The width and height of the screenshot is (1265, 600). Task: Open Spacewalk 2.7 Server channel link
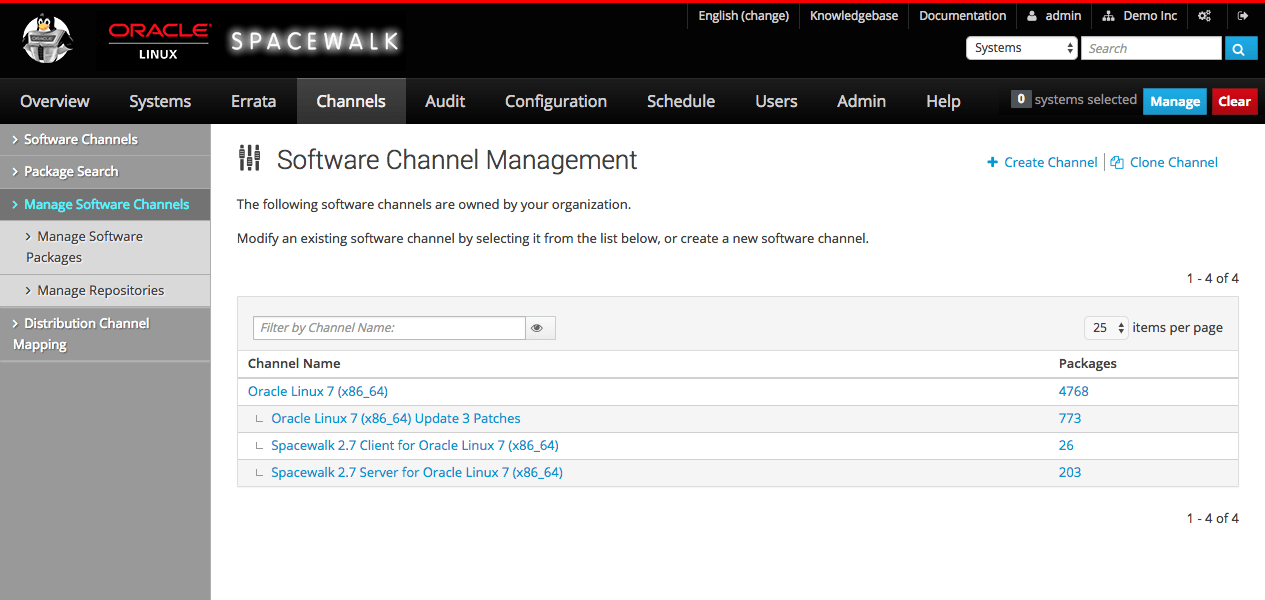pos(417,472)
